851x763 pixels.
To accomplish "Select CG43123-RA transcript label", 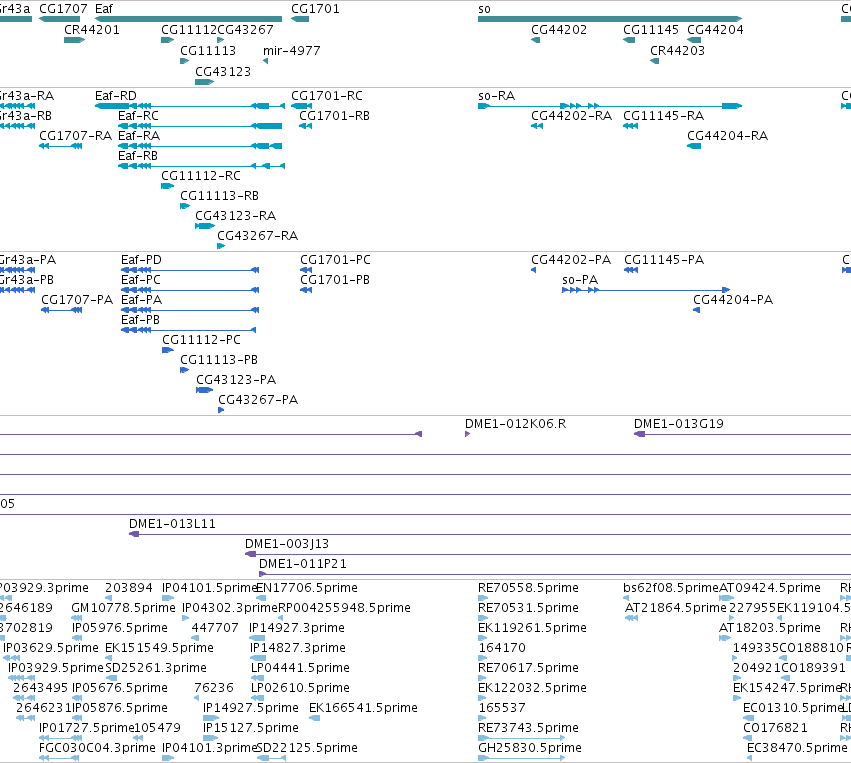I will tap(236, 217).
